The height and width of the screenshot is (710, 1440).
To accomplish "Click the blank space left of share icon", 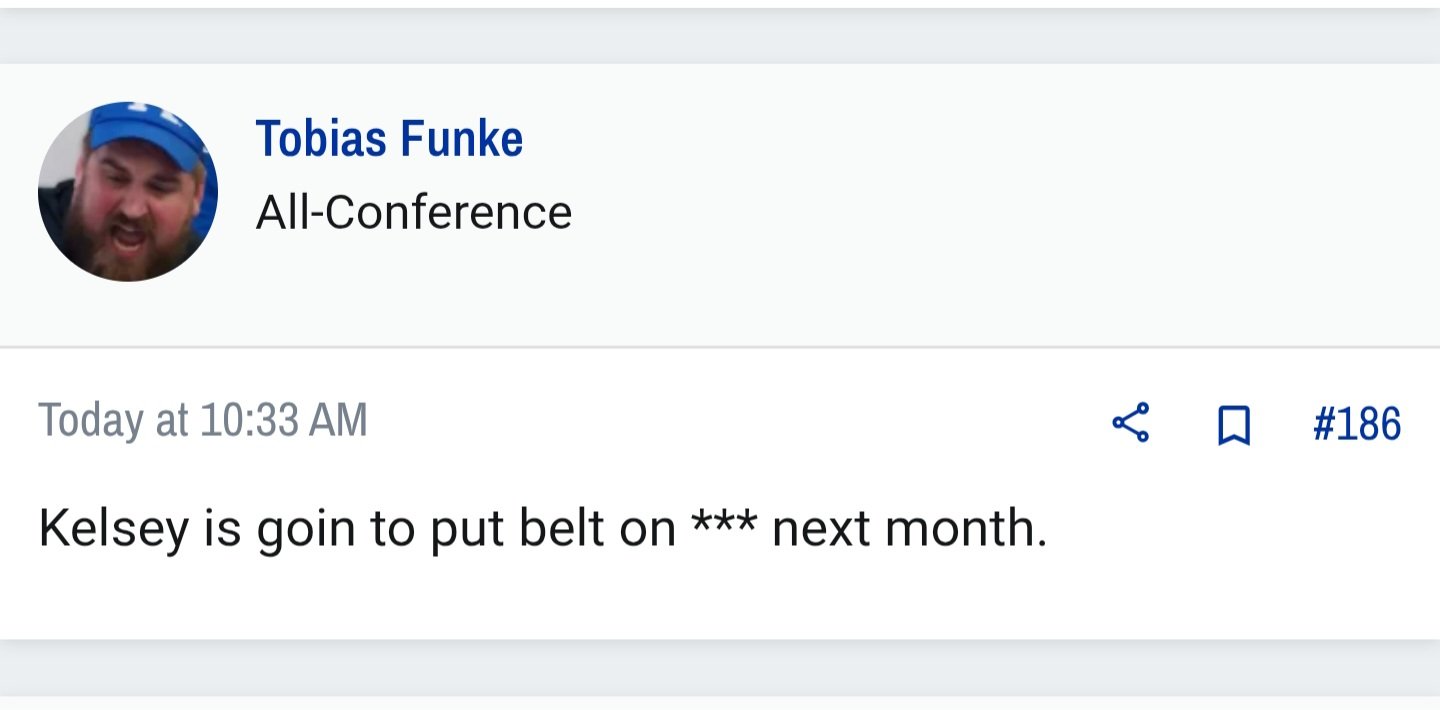I will [x=740, y=423].
